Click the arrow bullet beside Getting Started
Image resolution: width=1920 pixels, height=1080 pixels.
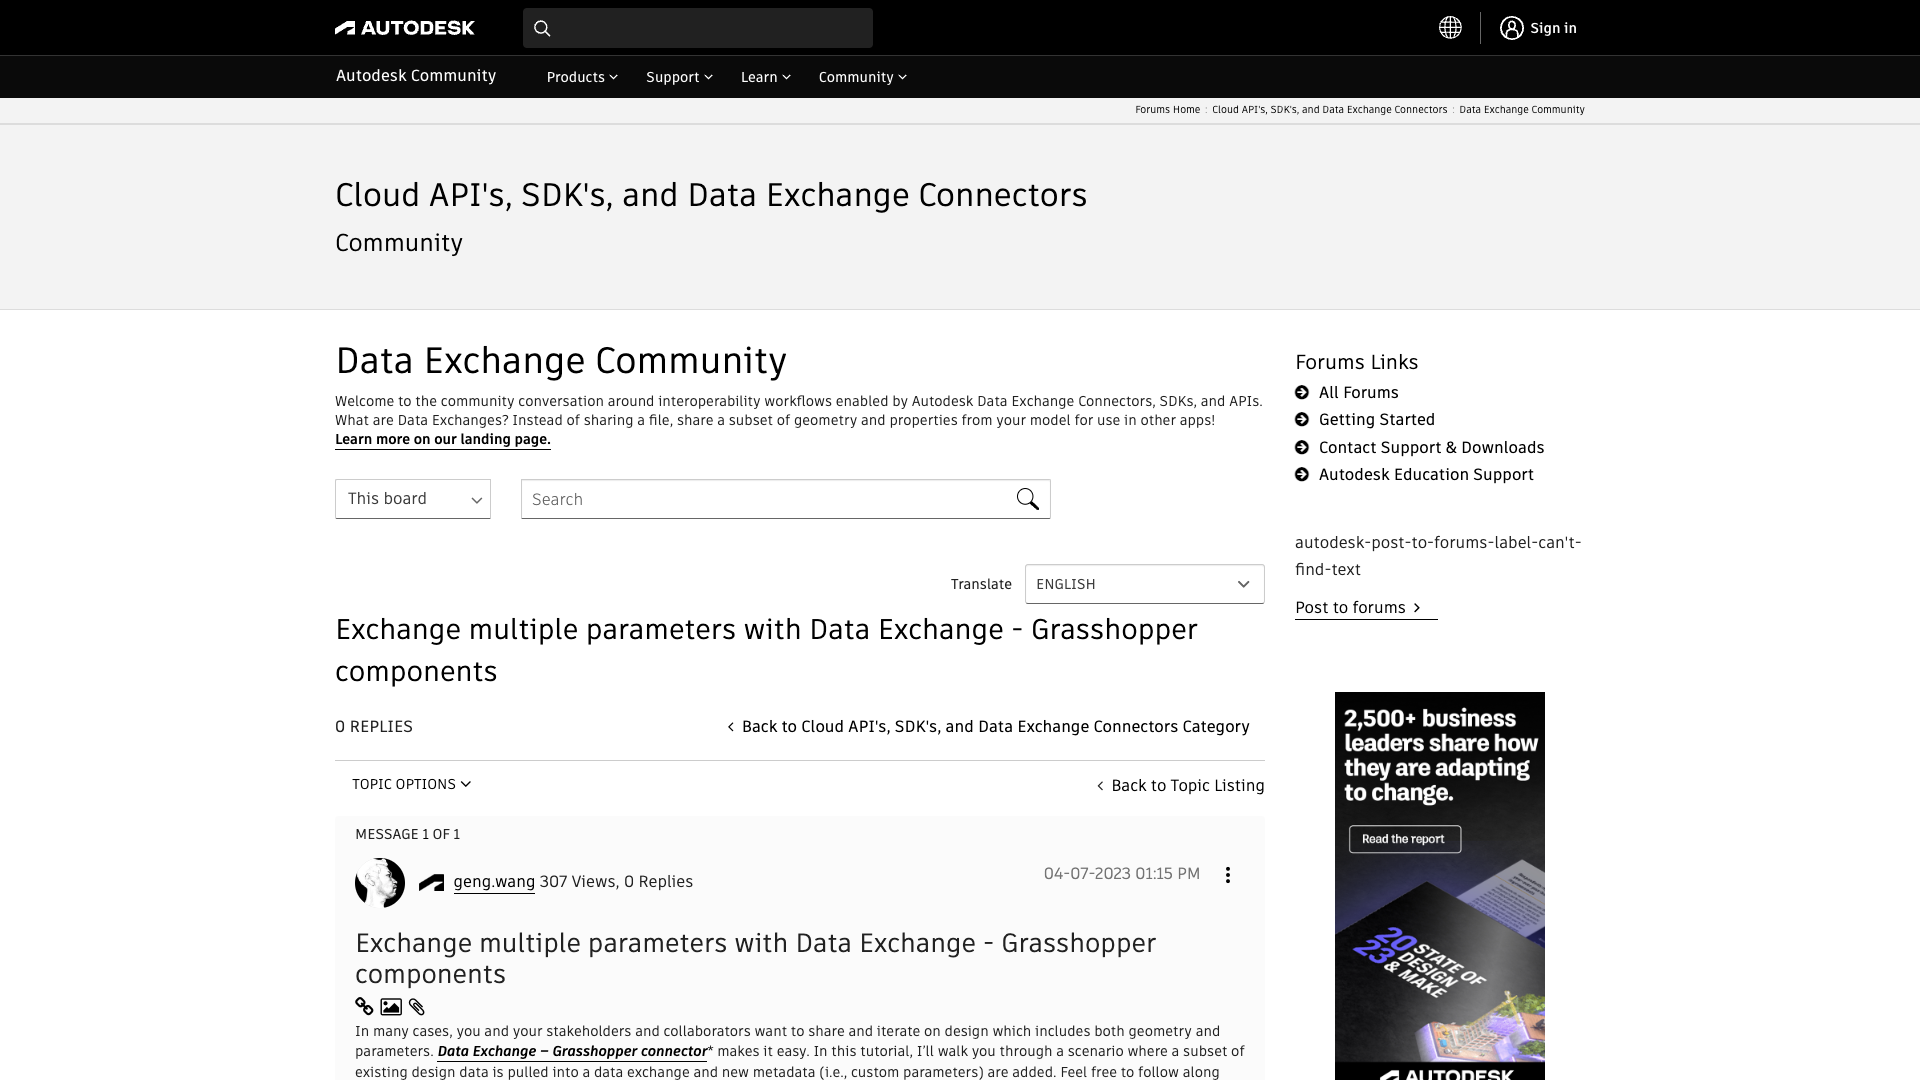(x=1302, y=420)
